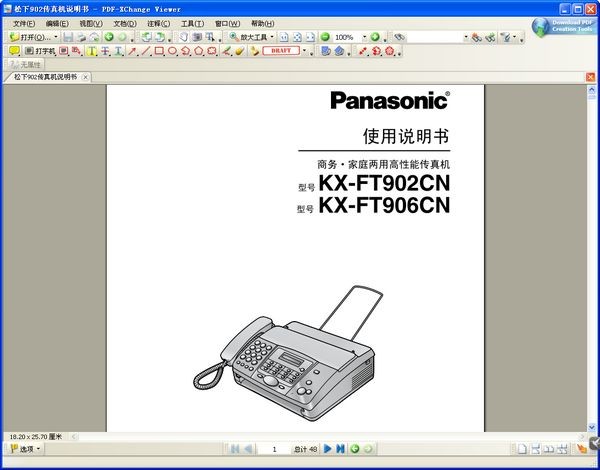This screenshot has height=470, width=600.
Task: Go to the next page button
Action: point(328,449)
